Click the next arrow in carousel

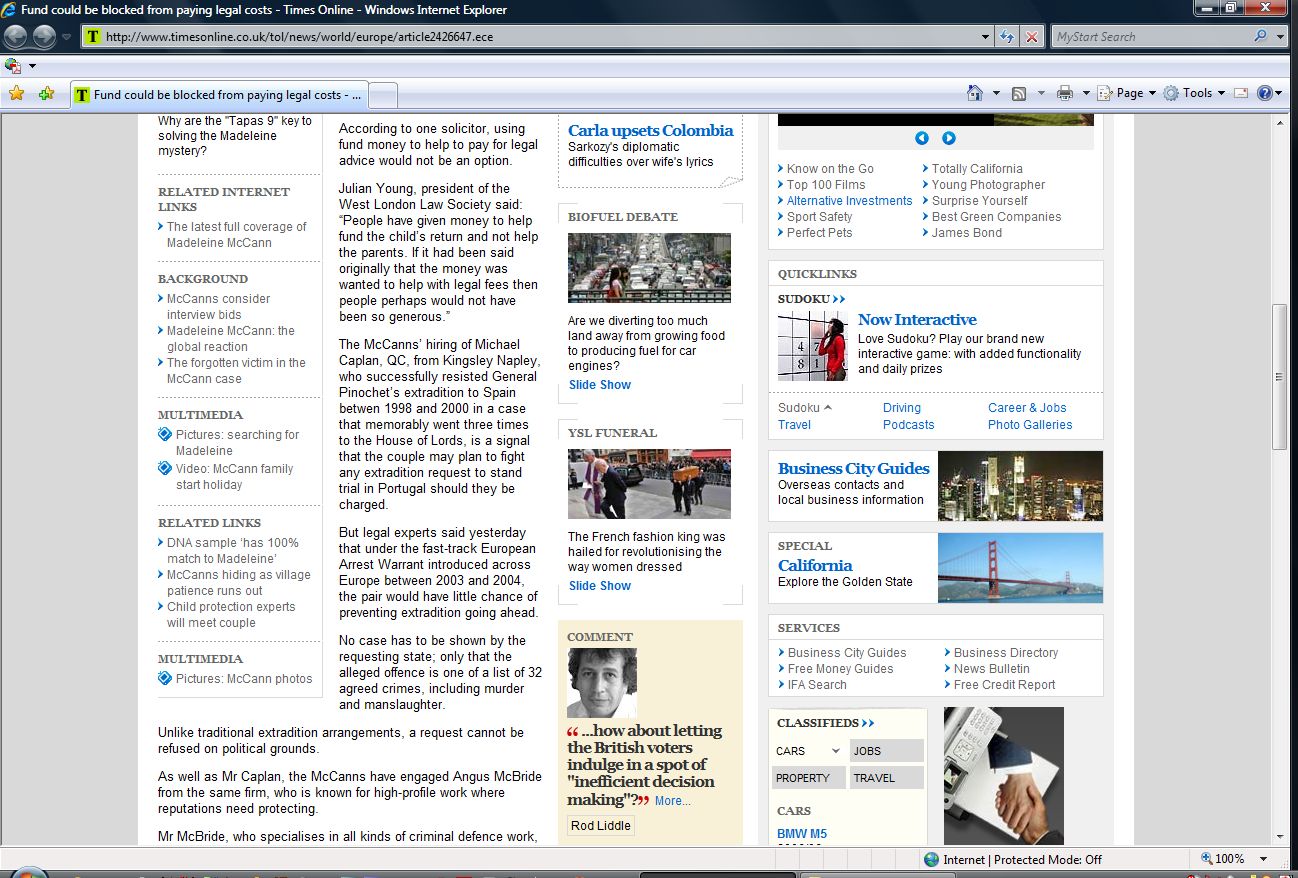point(949,138)
